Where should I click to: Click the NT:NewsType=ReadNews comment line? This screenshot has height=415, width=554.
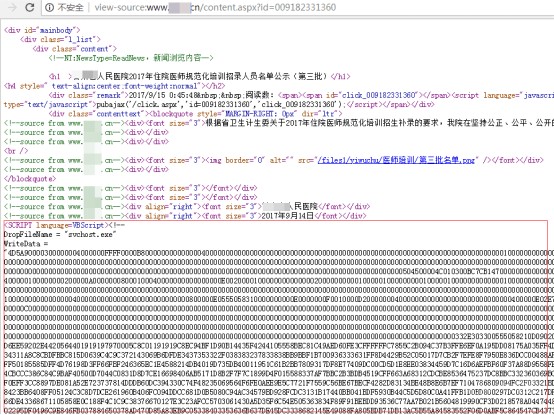point(131,58)
